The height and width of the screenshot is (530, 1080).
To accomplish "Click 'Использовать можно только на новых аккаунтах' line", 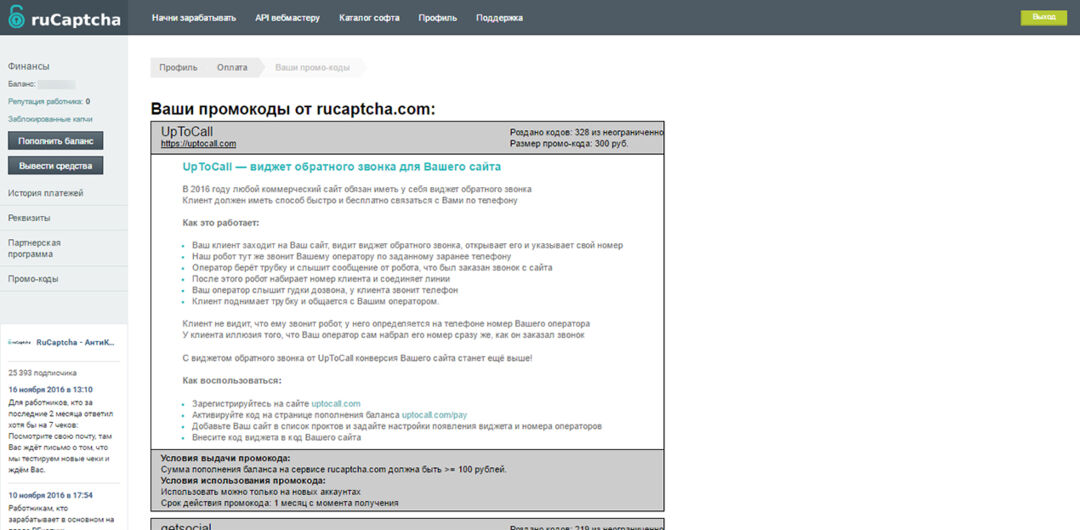I will pos(260,492).
